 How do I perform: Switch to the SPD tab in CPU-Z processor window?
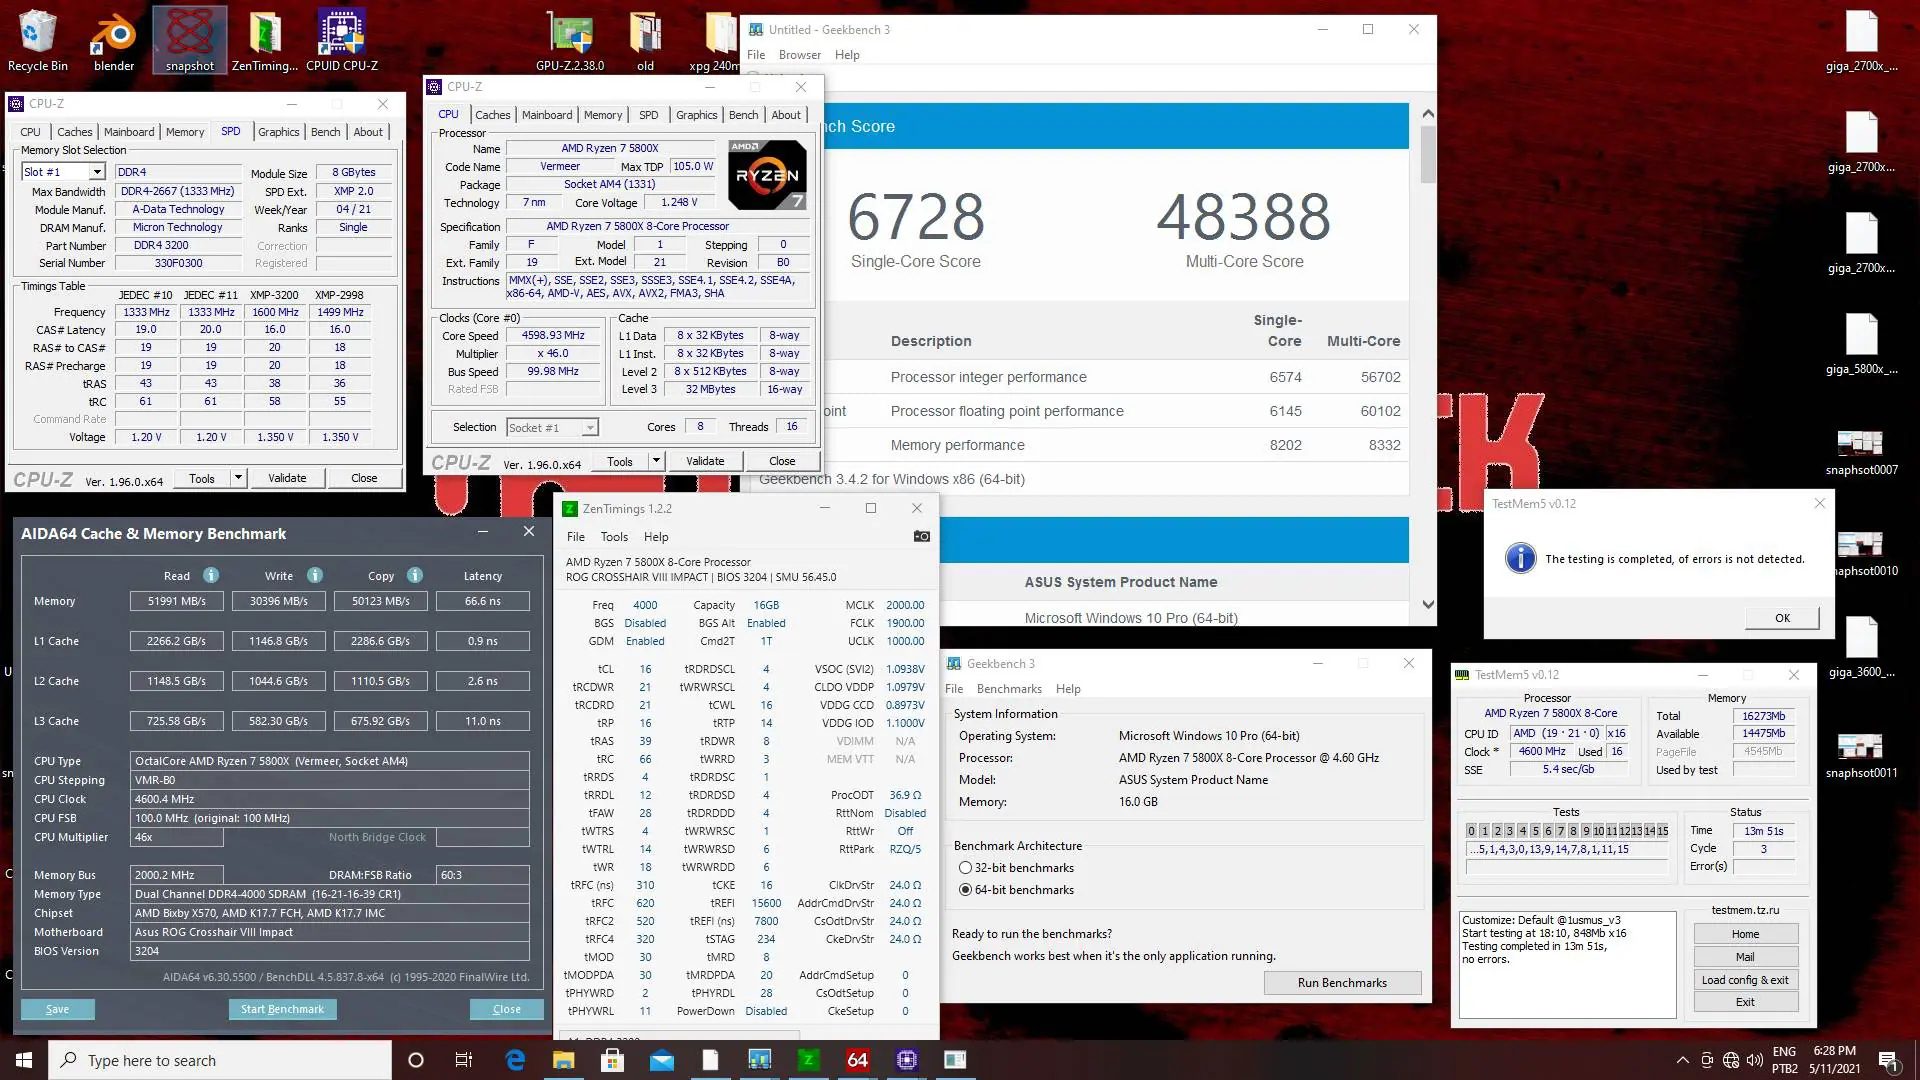point(648,115)
